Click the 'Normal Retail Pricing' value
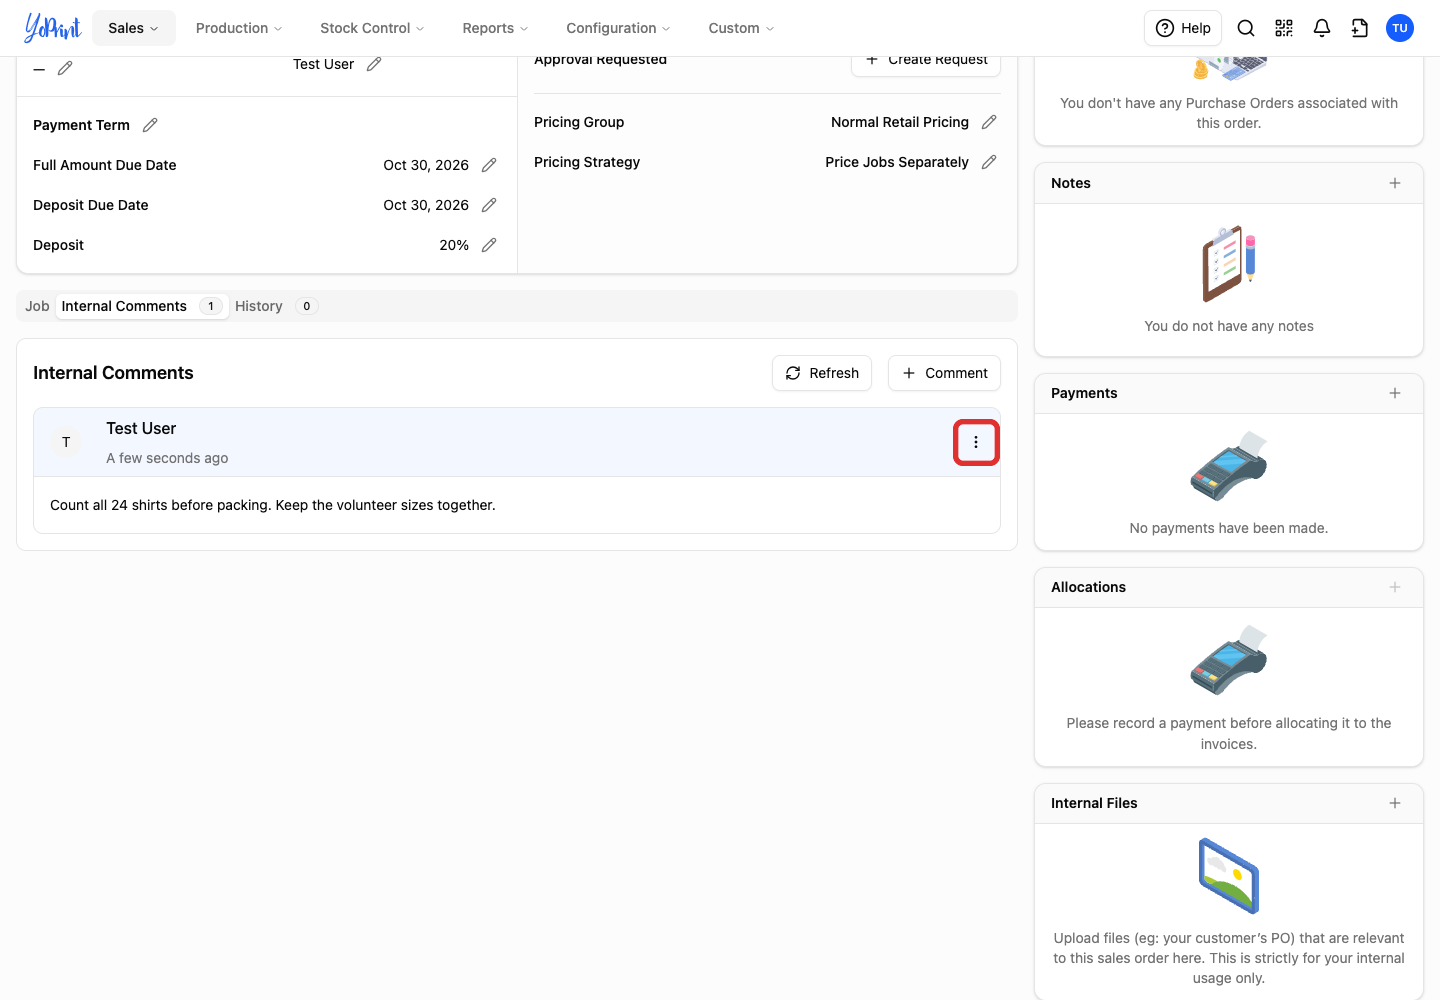Viewport: 1440px width, 1000px height. click(x=900, y=122)
